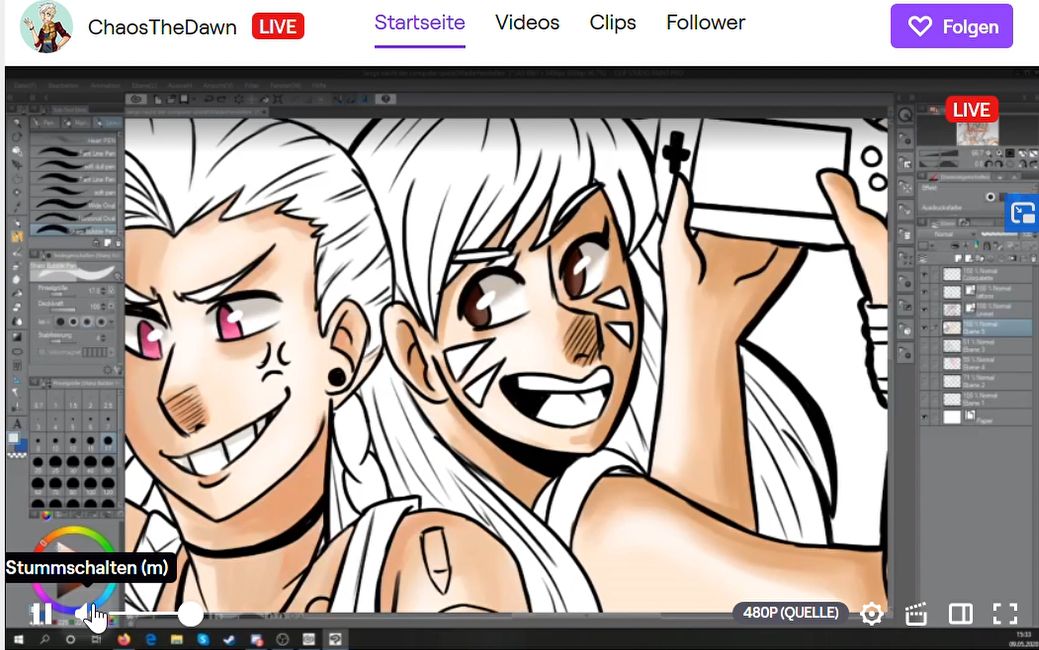This screenshot has width=1039, height=650.
Task: Click the navigator preview thumbnail
Action: point(977,131)
